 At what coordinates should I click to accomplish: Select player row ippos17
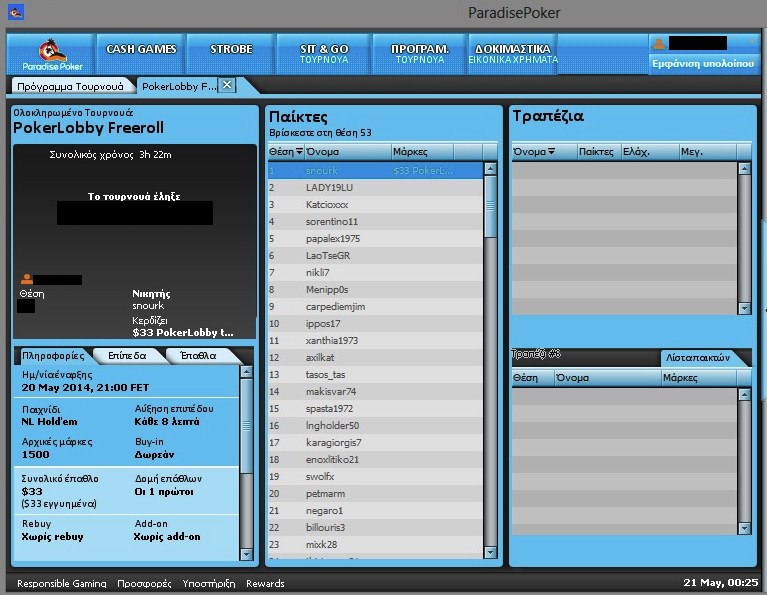(375, 324)
